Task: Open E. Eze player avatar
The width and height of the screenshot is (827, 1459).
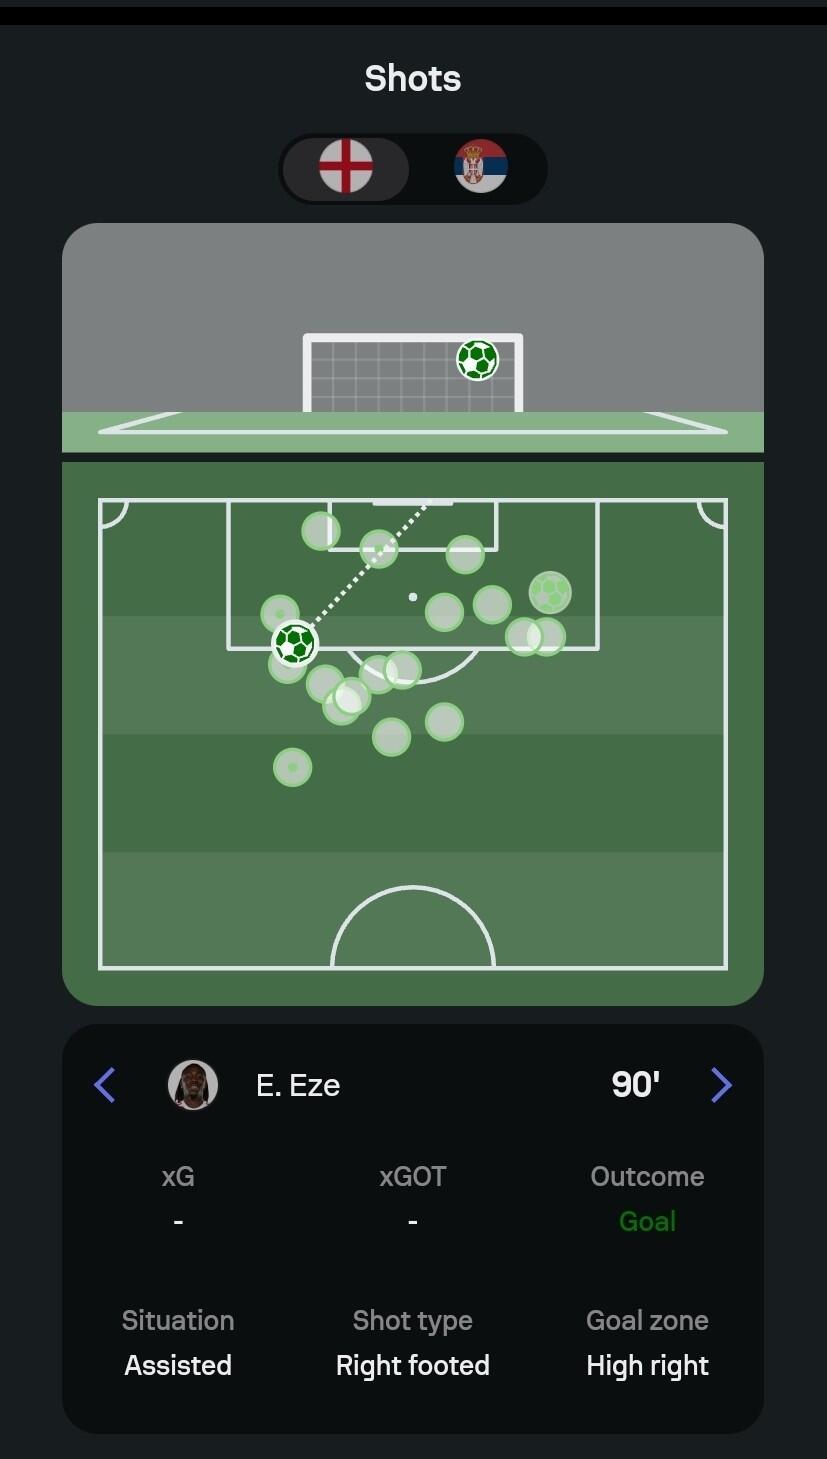Action: 193,1085
